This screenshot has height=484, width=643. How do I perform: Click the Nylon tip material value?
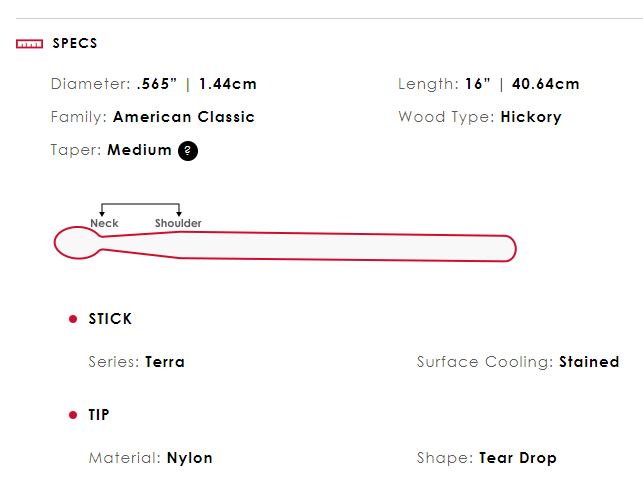[190, 458]
